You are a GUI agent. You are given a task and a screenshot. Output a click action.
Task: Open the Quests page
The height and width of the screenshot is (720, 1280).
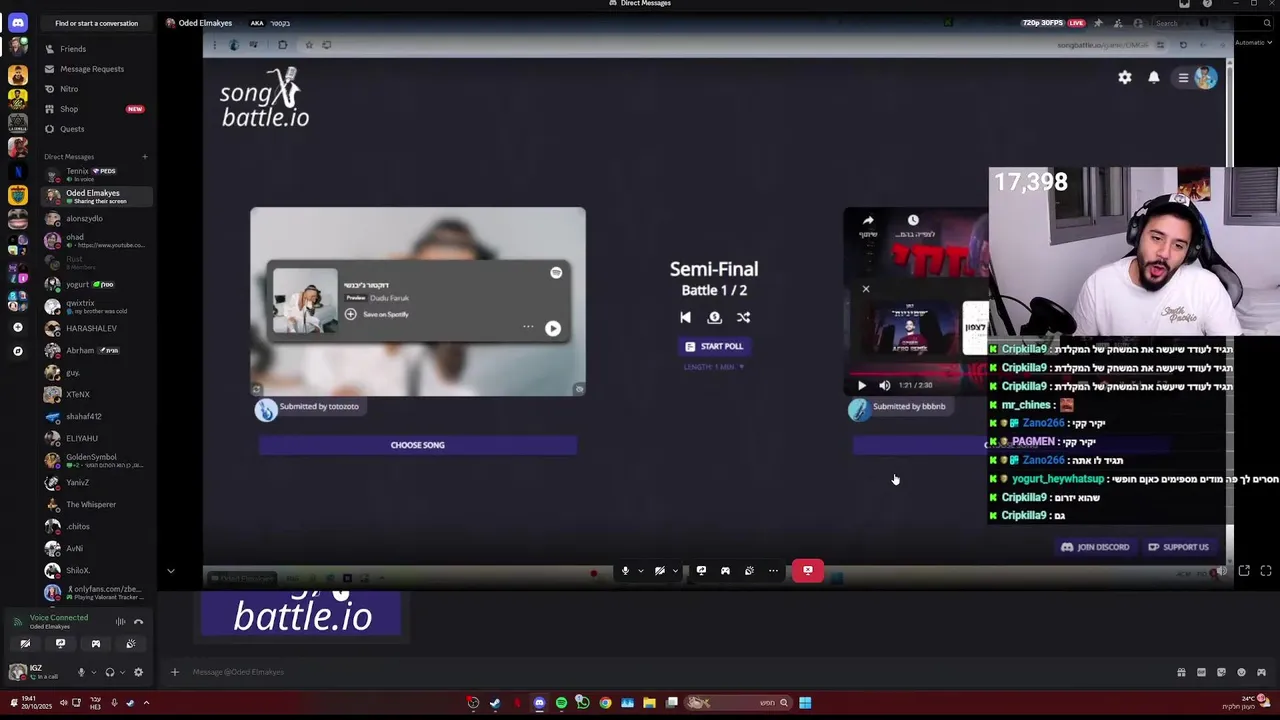[96, 129]
